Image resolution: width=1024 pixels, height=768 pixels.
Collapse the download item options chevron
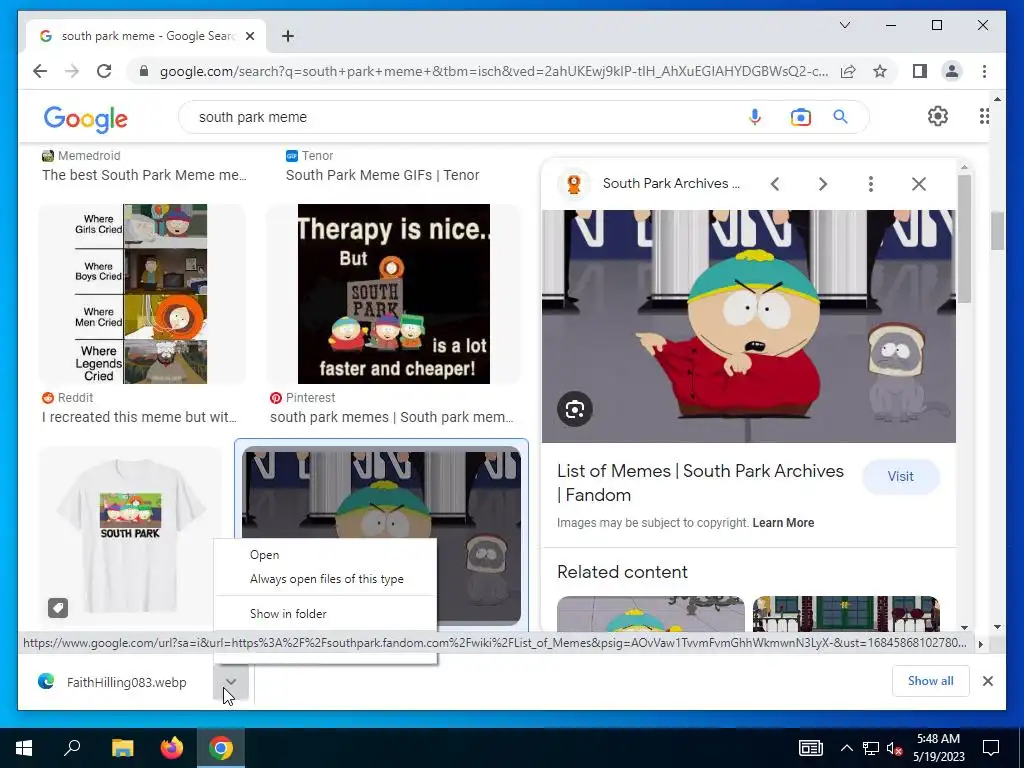pyautogui.click(x=231, y=682)
